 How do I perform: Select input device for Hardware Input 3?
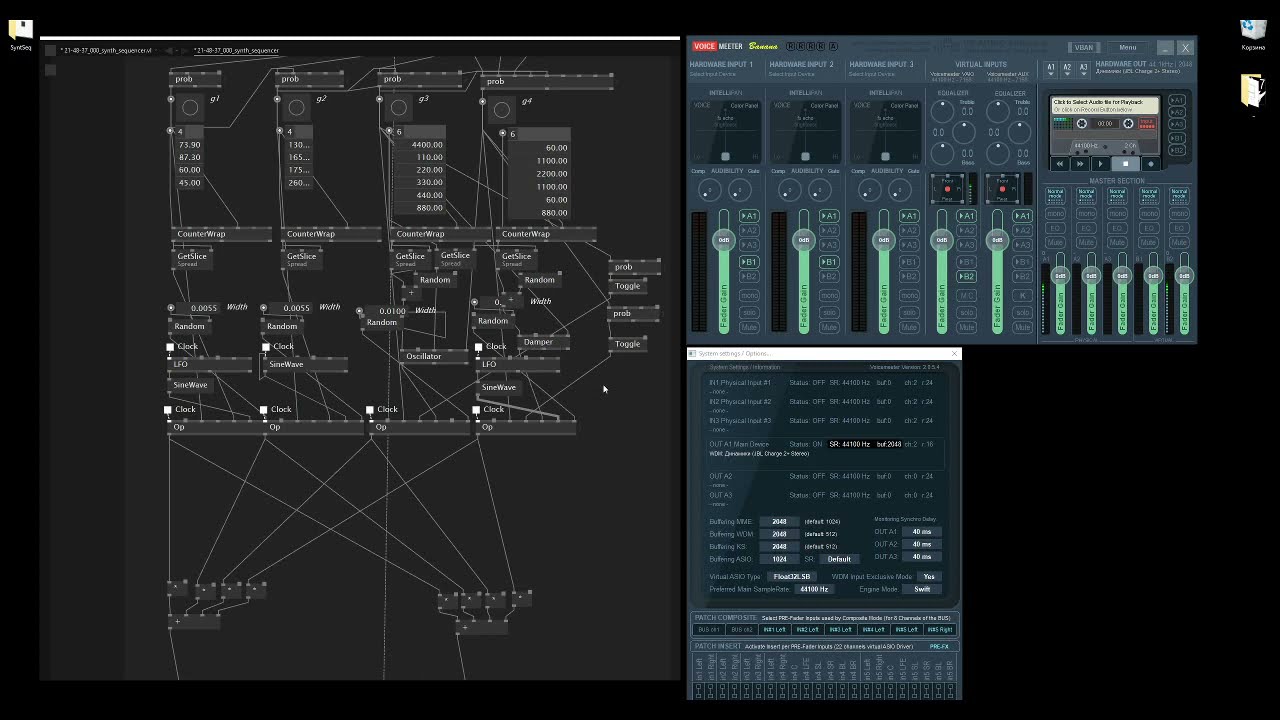872,74
